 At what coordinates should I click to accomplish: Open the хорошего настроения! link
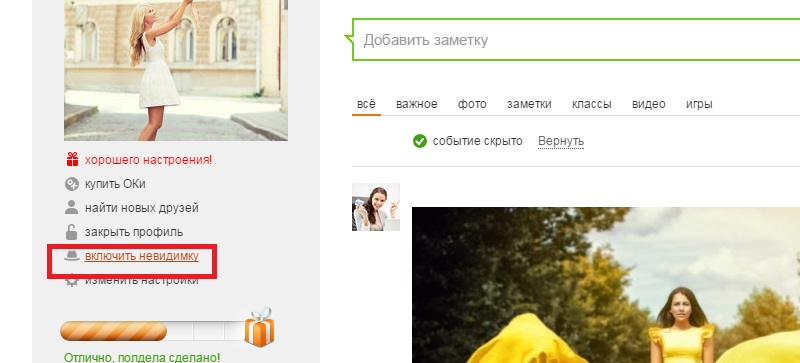tap(148, 160)
